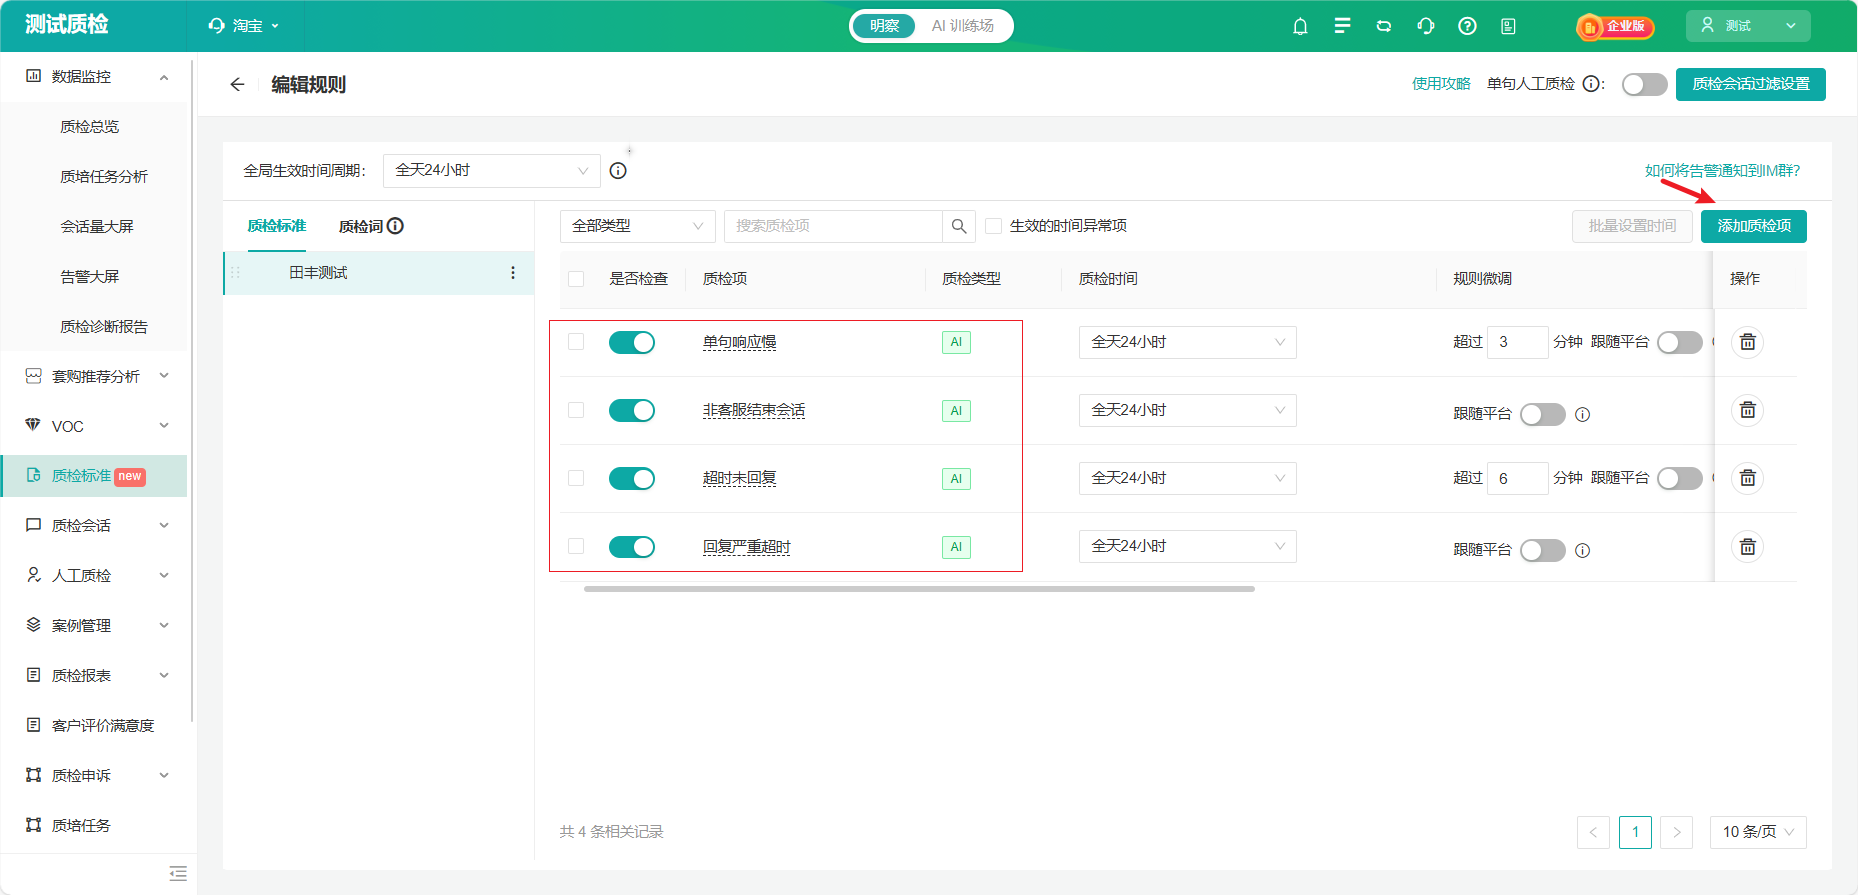Check the select-all header checkbox

coord(576,279)
